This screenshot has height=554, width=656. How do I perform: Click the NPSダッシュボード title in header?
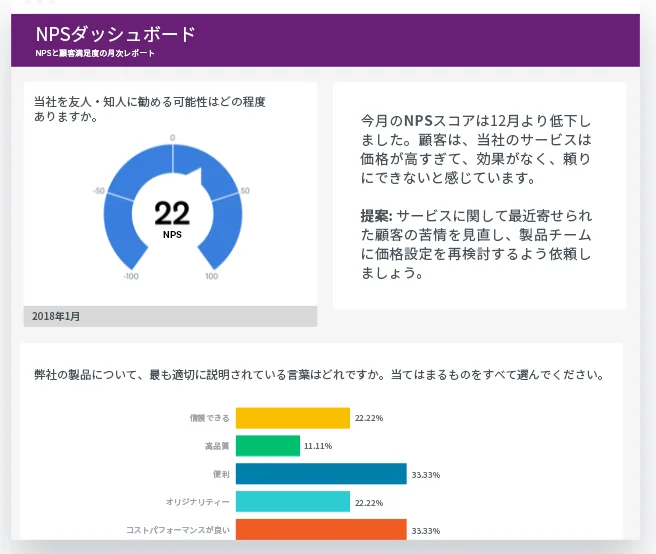coord(115,34)
